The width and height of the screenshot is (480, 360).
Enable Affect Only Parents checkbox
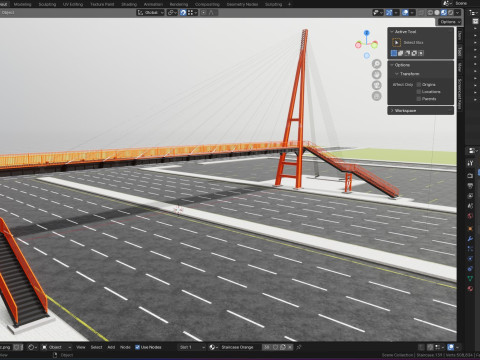point(419,99)
